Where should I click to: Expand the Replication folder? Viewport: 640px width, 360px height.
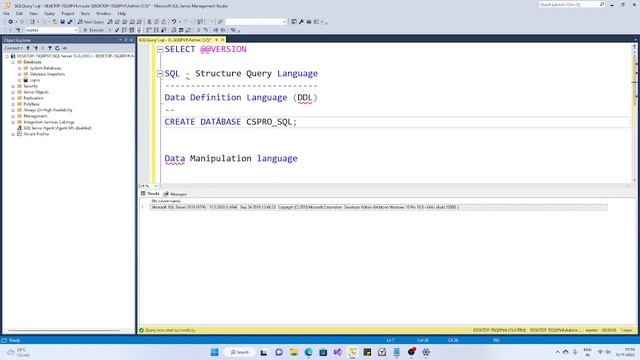13,98
